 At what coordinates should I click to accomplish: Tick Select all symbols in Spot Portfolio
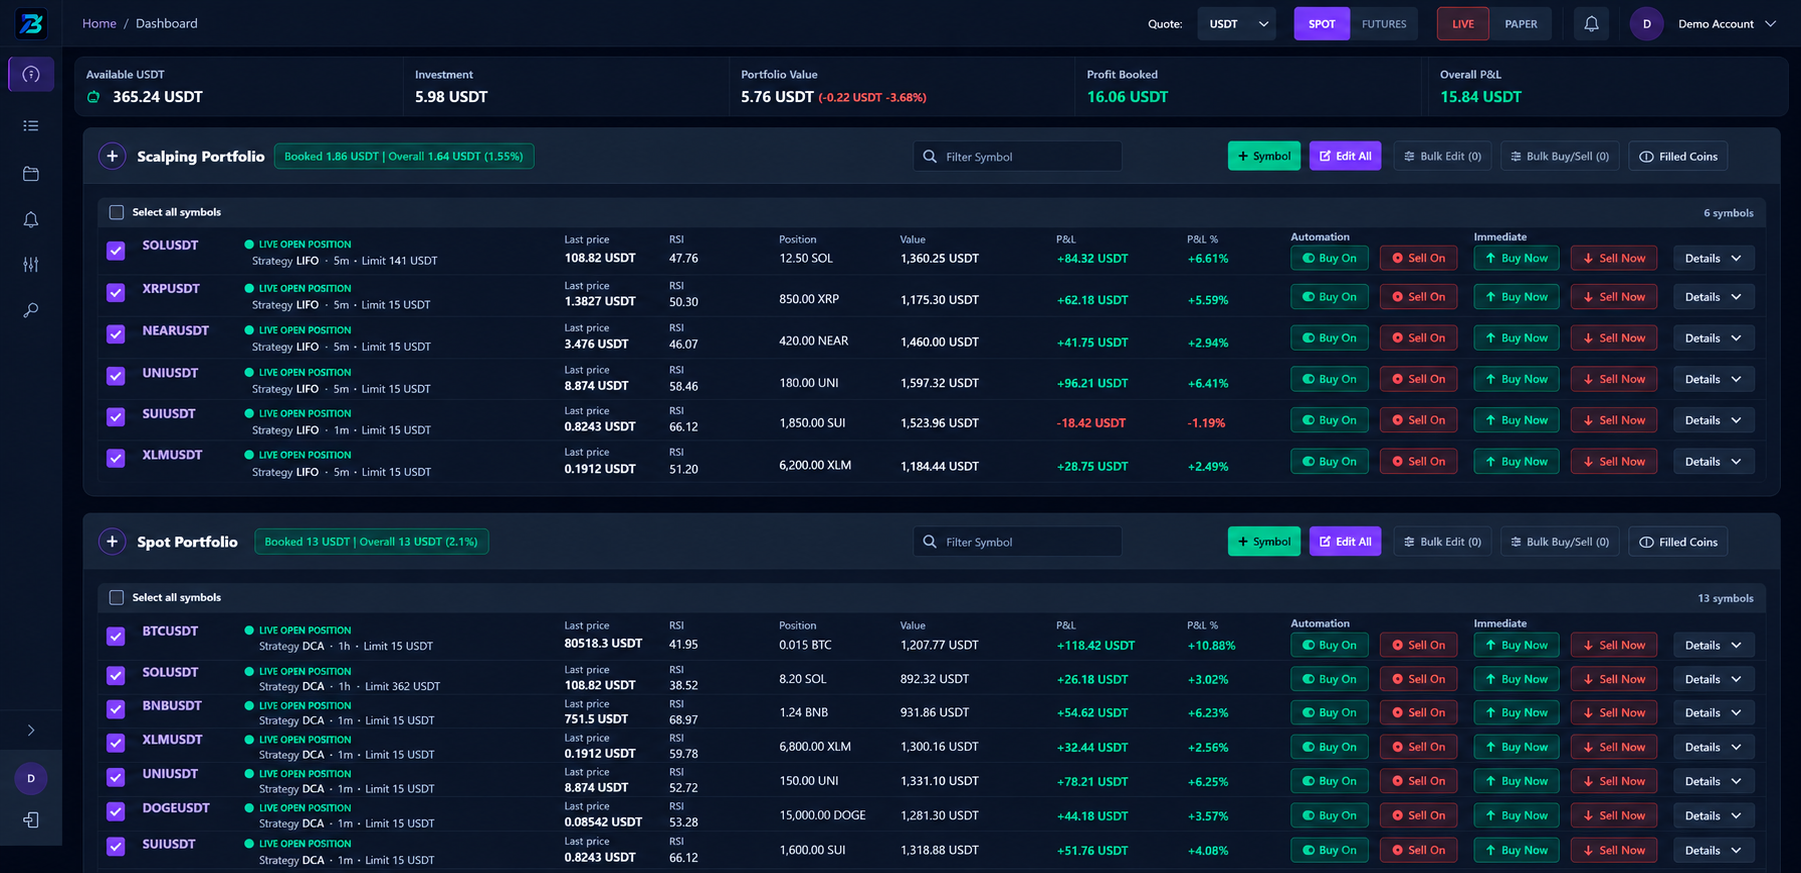coord(116,598)
